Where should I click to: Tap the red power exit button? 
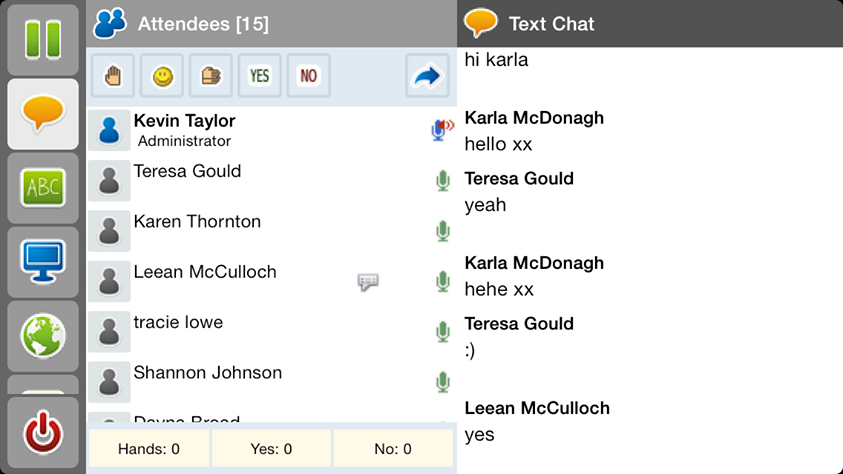point(43,433)
